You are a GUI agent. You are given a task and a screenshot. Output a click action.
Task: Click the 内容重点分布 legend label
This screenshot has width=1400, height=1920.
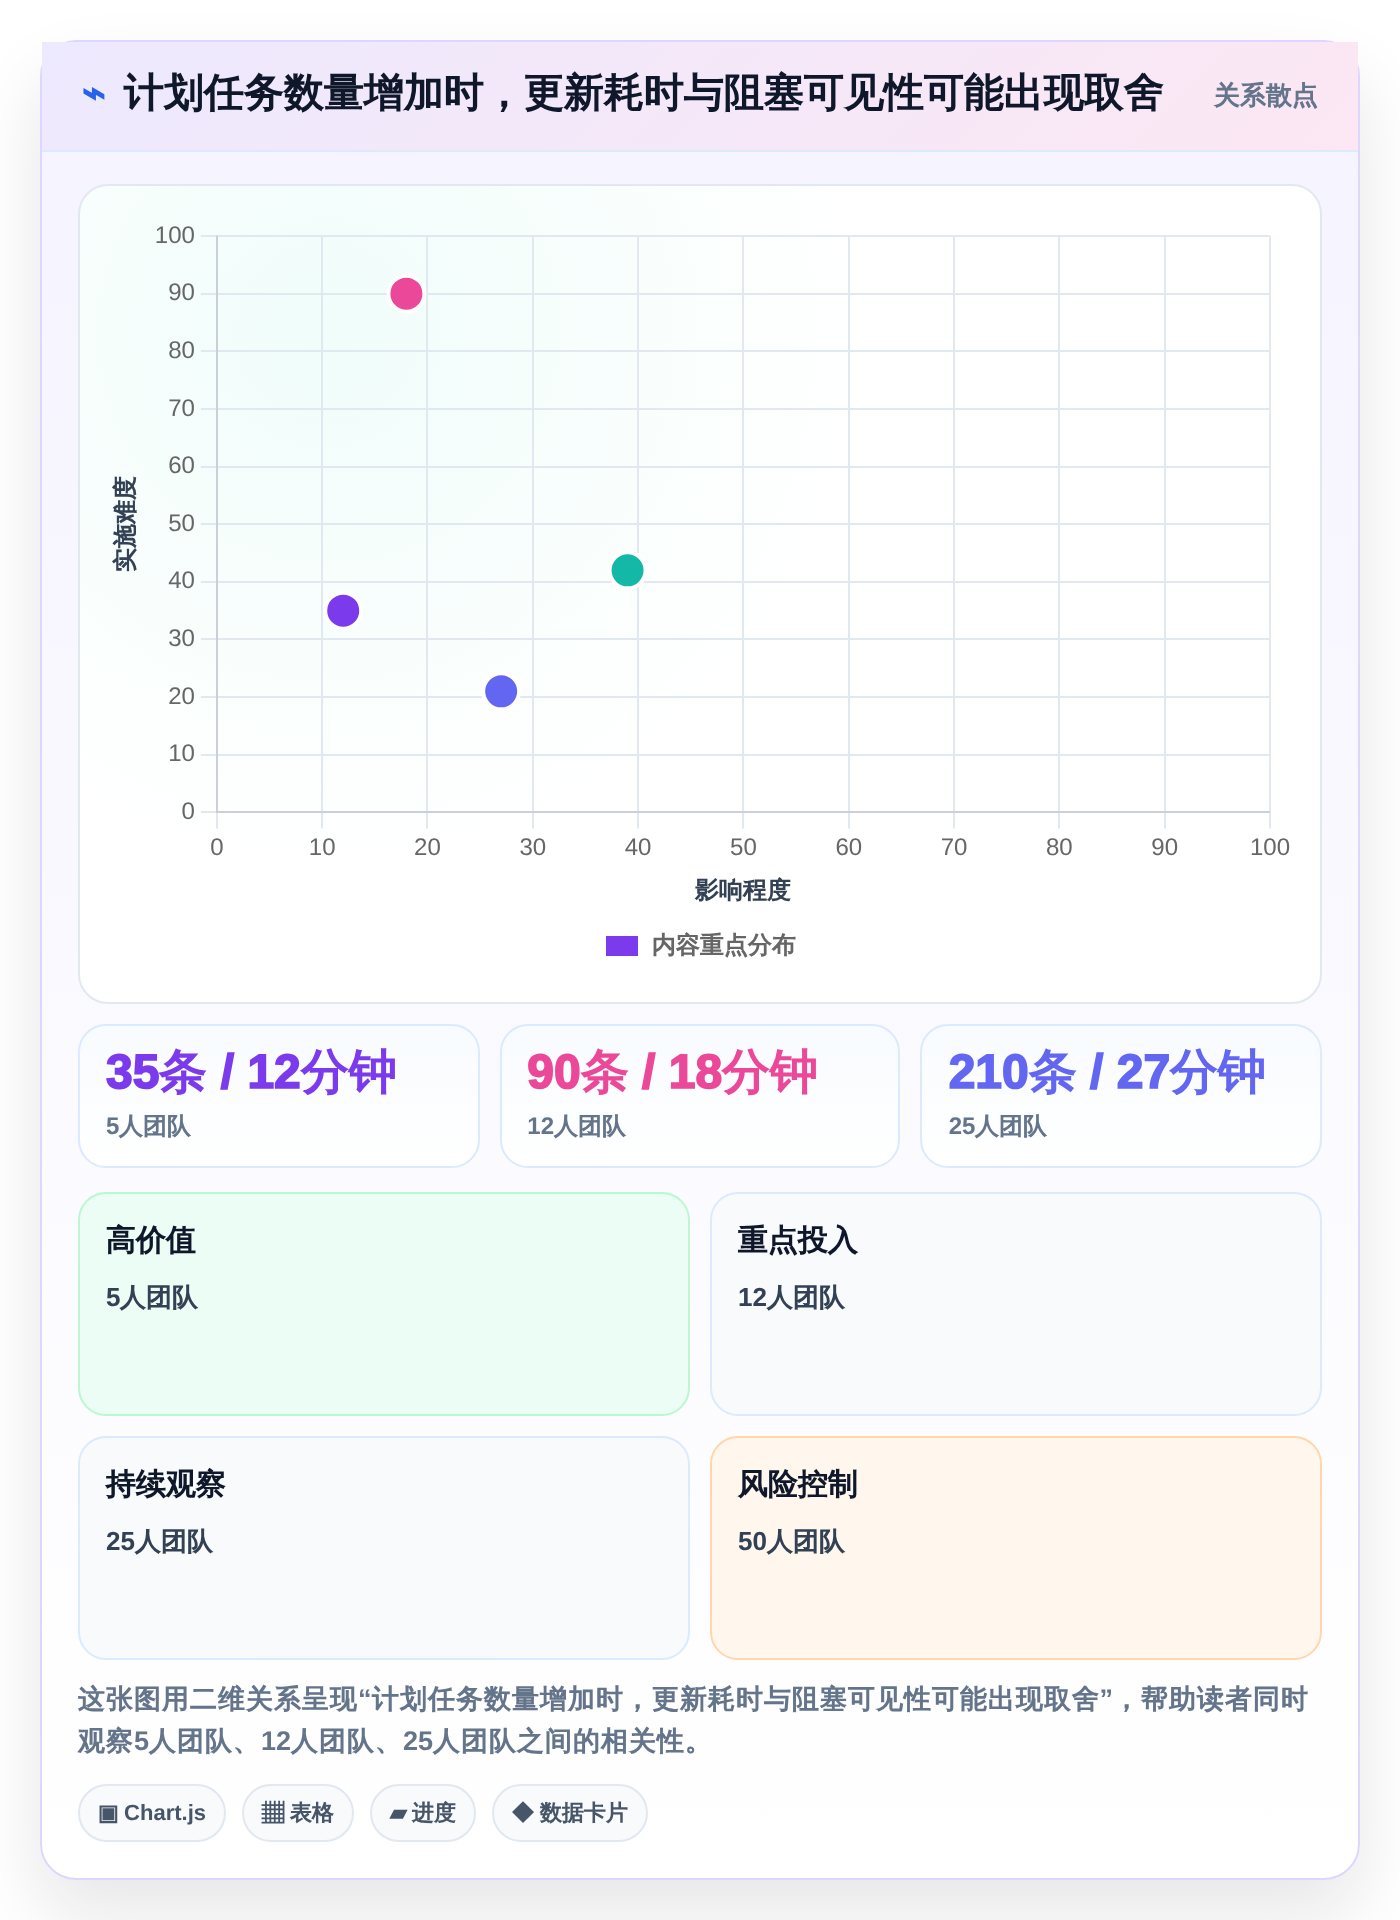tap(723, 946)
